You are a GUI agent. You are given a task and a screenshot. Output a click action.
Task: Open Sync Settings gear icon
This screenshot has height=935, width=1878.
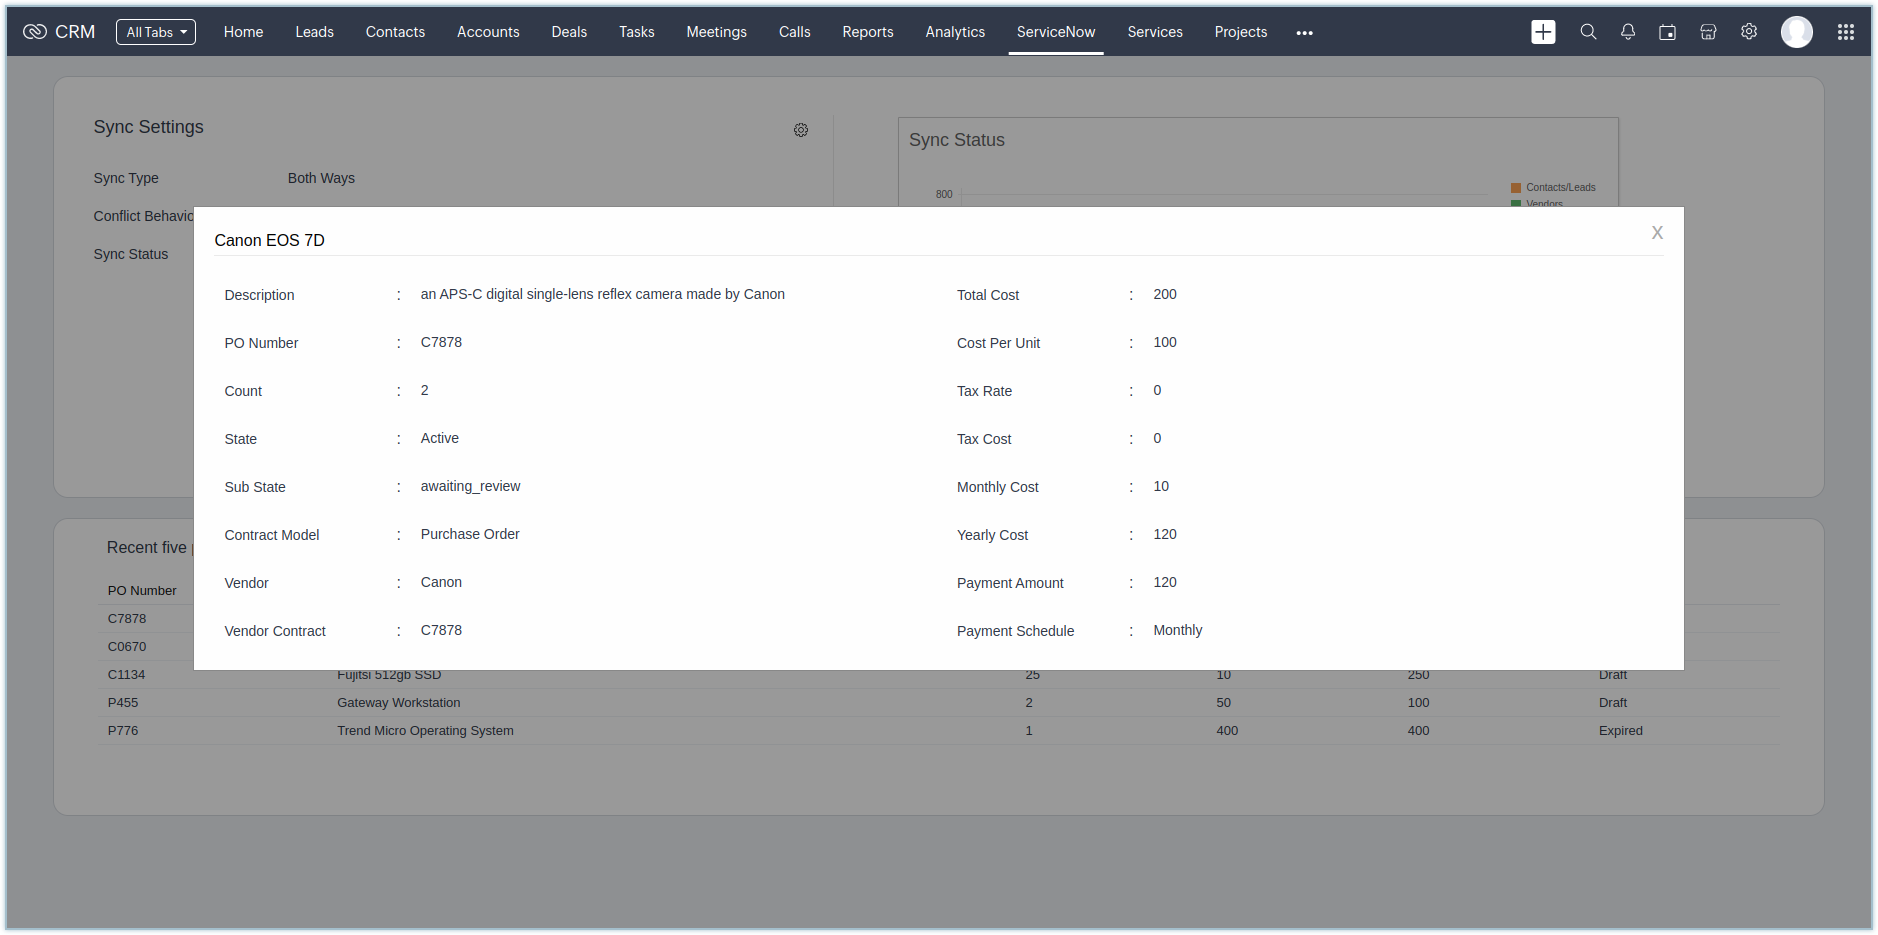pos(801,130)
